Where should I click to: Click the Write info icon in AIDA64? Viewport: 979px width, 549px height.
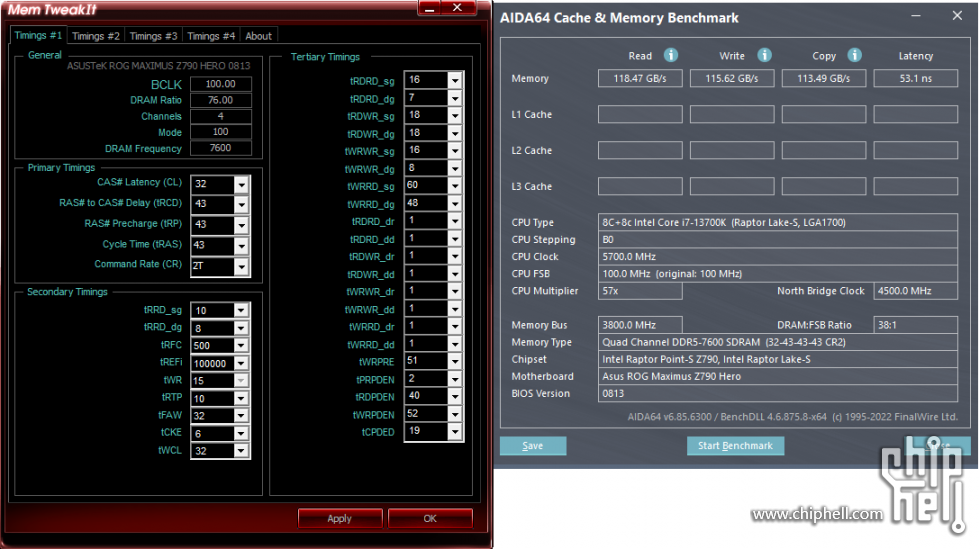764,56
